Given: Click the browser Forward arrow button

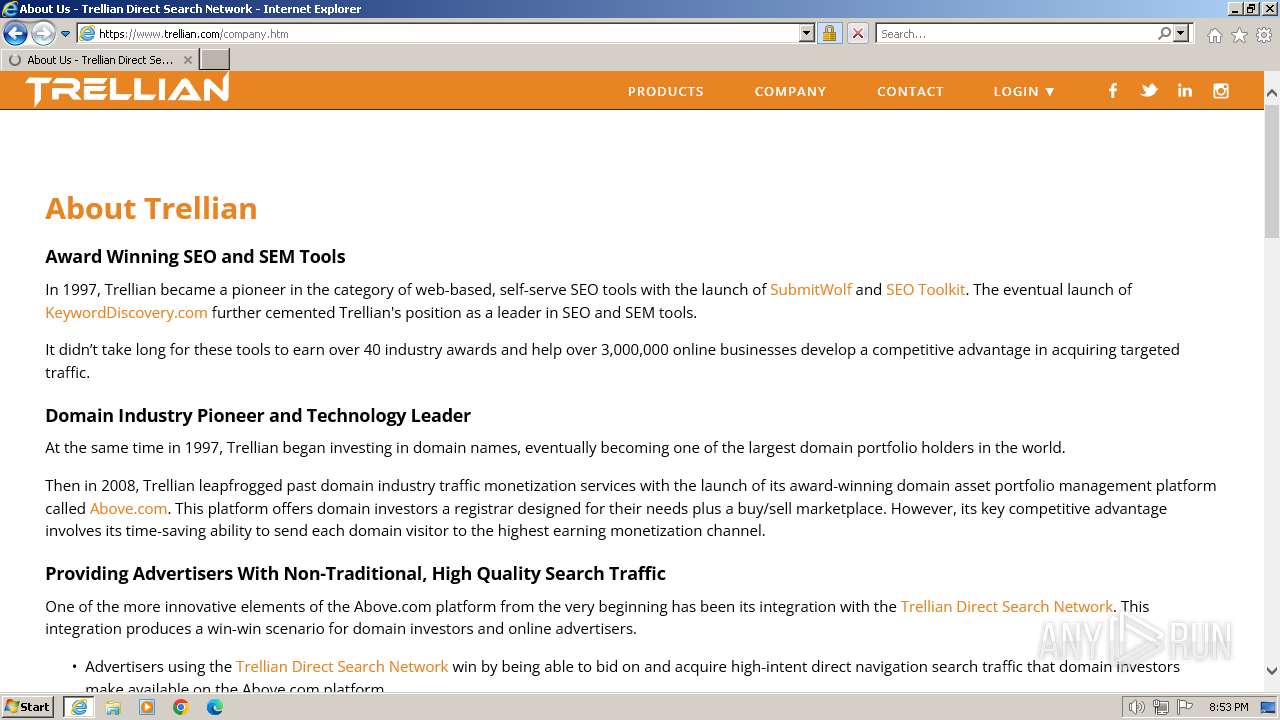Looking at the screenshot, I should pos(43,33).
